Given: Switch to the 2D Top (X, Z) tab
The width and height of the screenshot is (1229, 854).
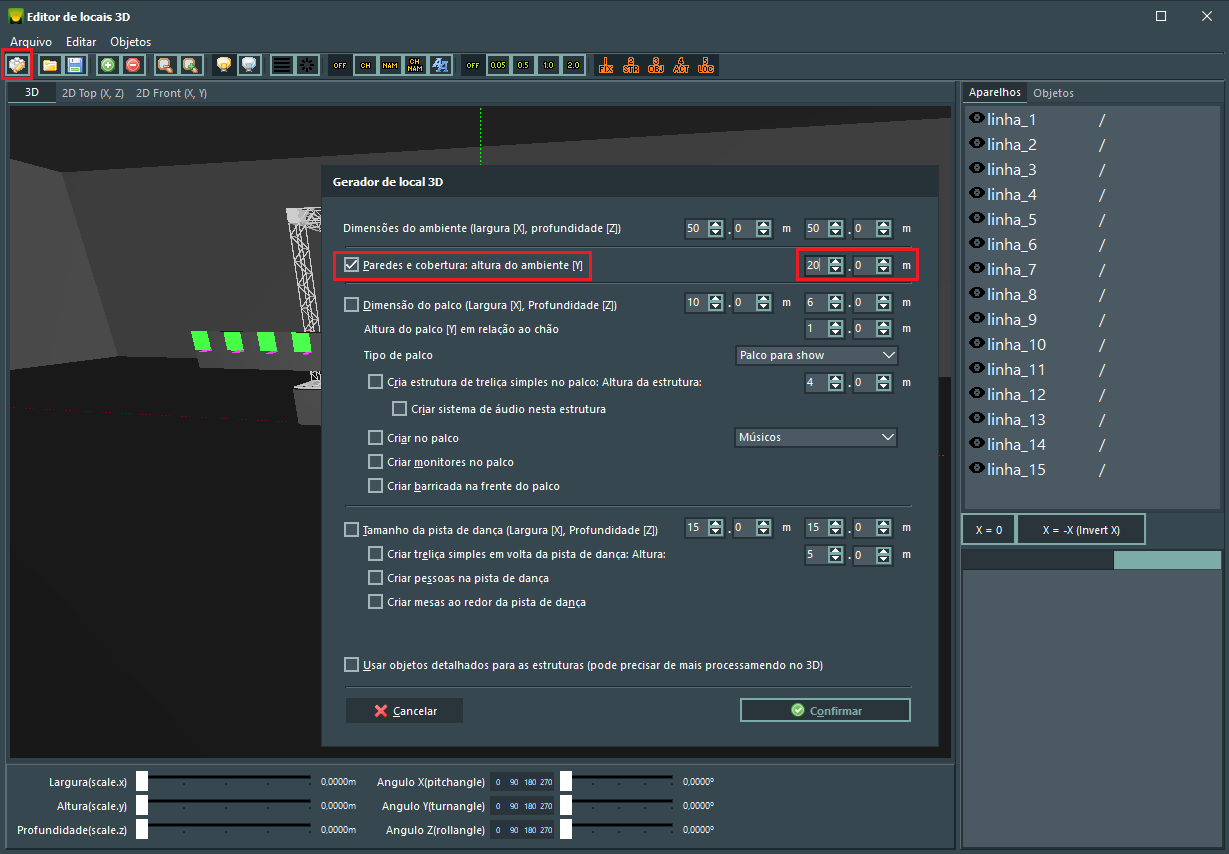Looking at the screenshot, I should coord(92,93).
